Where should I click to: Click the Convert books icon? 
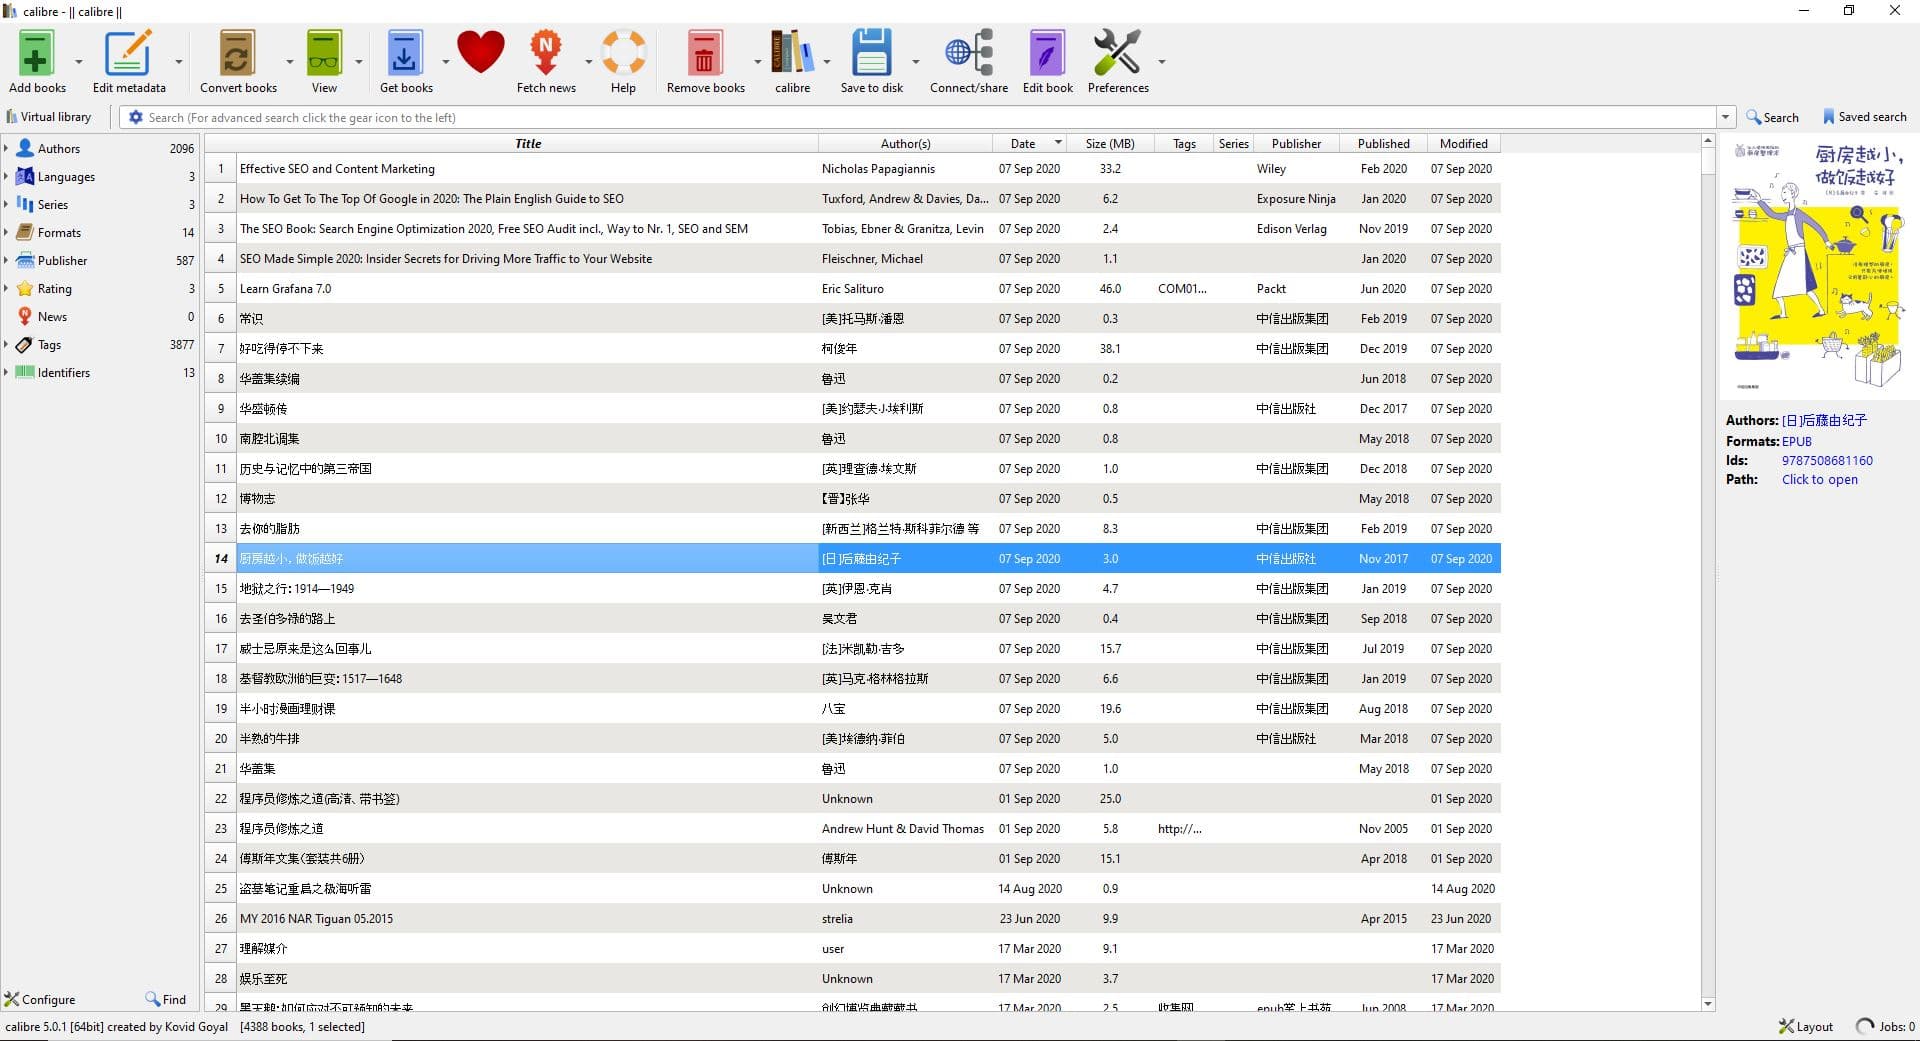[237, 54]
